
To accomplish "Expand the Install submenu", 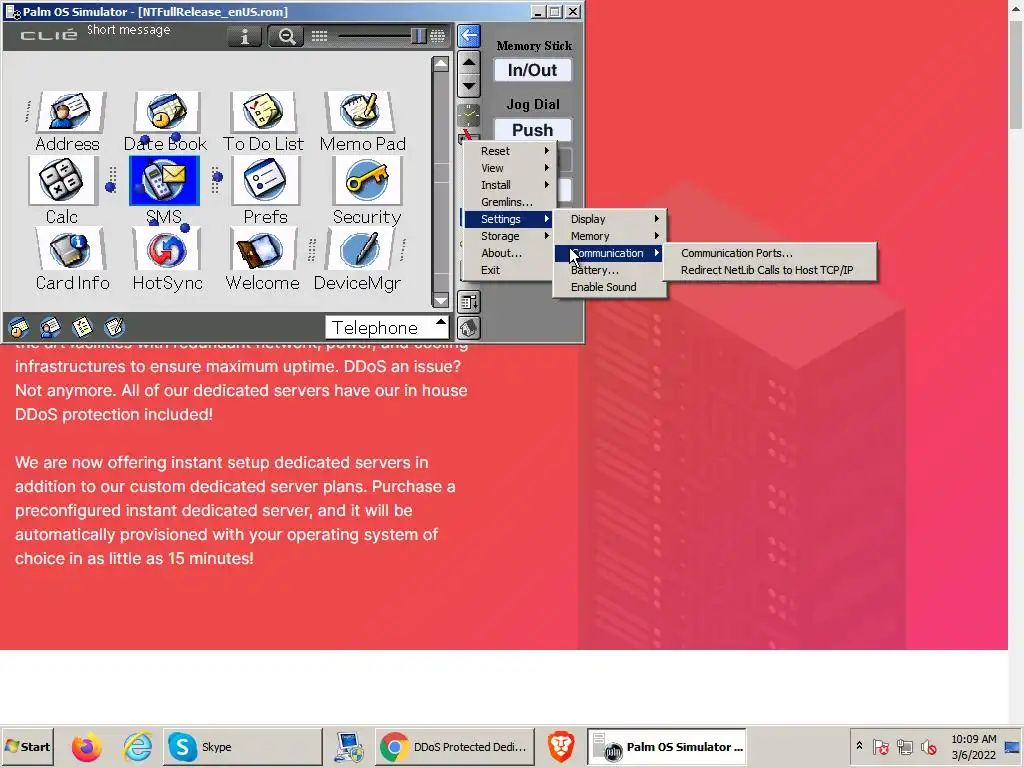I will (x=508, y=185).
